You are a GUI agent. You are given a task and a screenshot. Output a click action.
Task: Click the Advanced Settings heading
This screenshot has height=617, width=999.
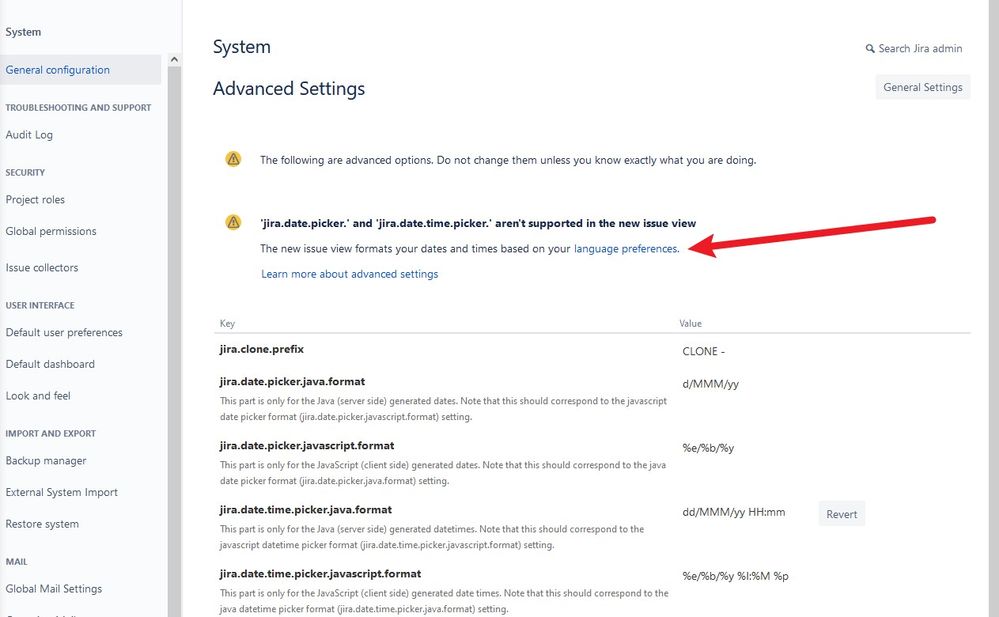click(289, 89)
